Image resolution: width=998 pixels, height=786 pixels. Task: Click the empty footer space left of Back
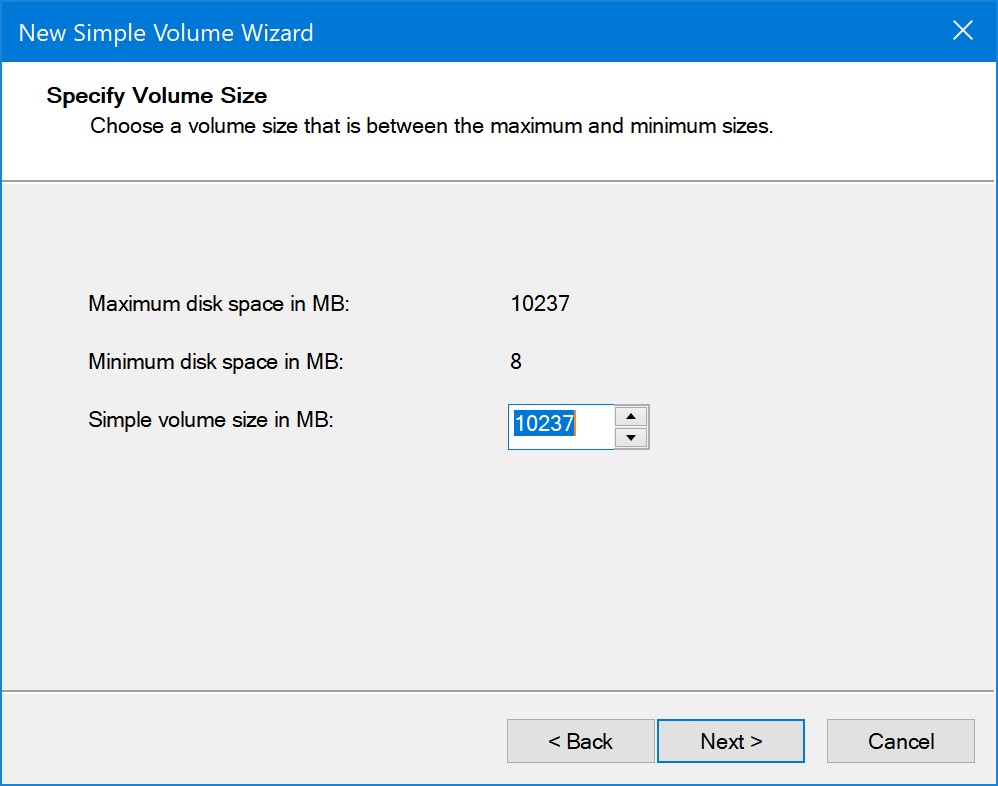[250, 741]
